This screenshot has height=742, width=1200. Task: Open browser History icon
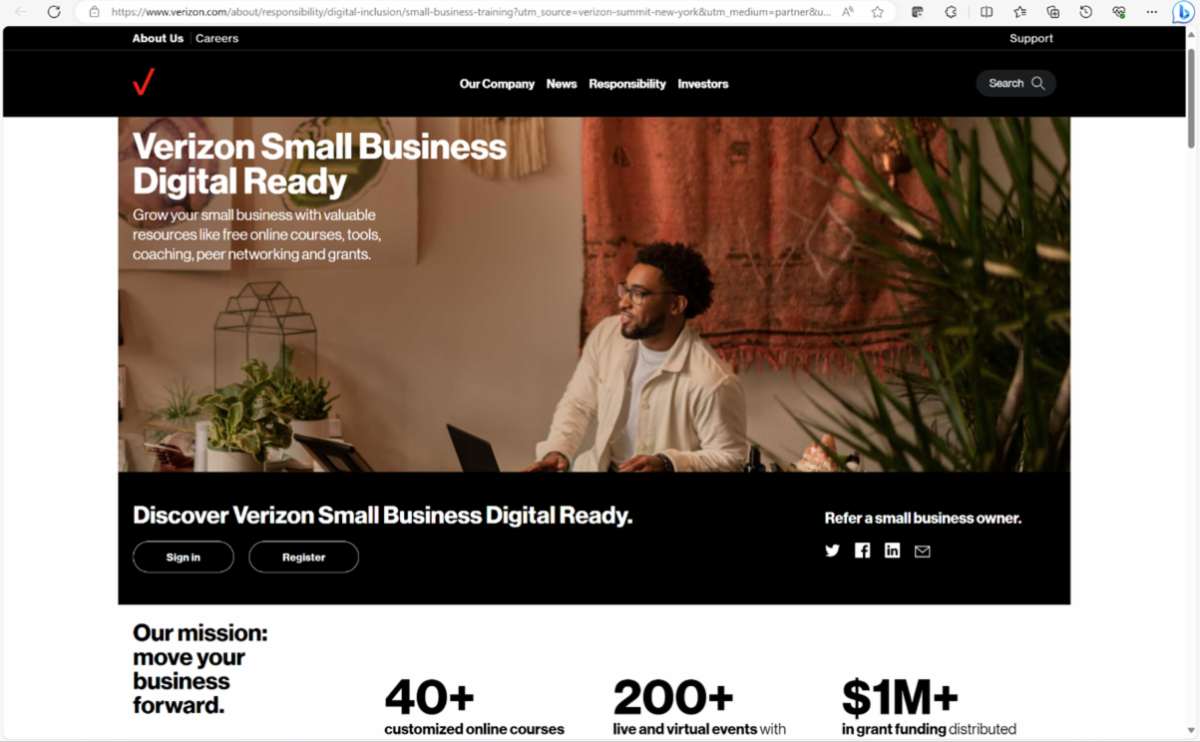1086,12
